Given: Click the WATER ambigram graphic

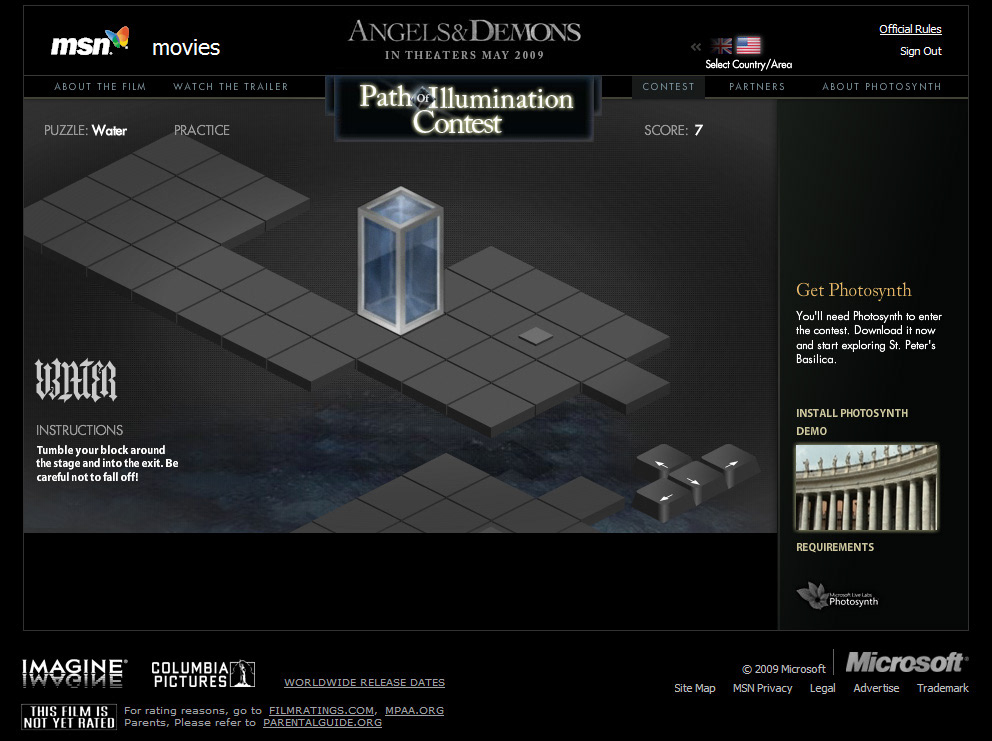Looking at the screenshot, I should pos(76,380).
